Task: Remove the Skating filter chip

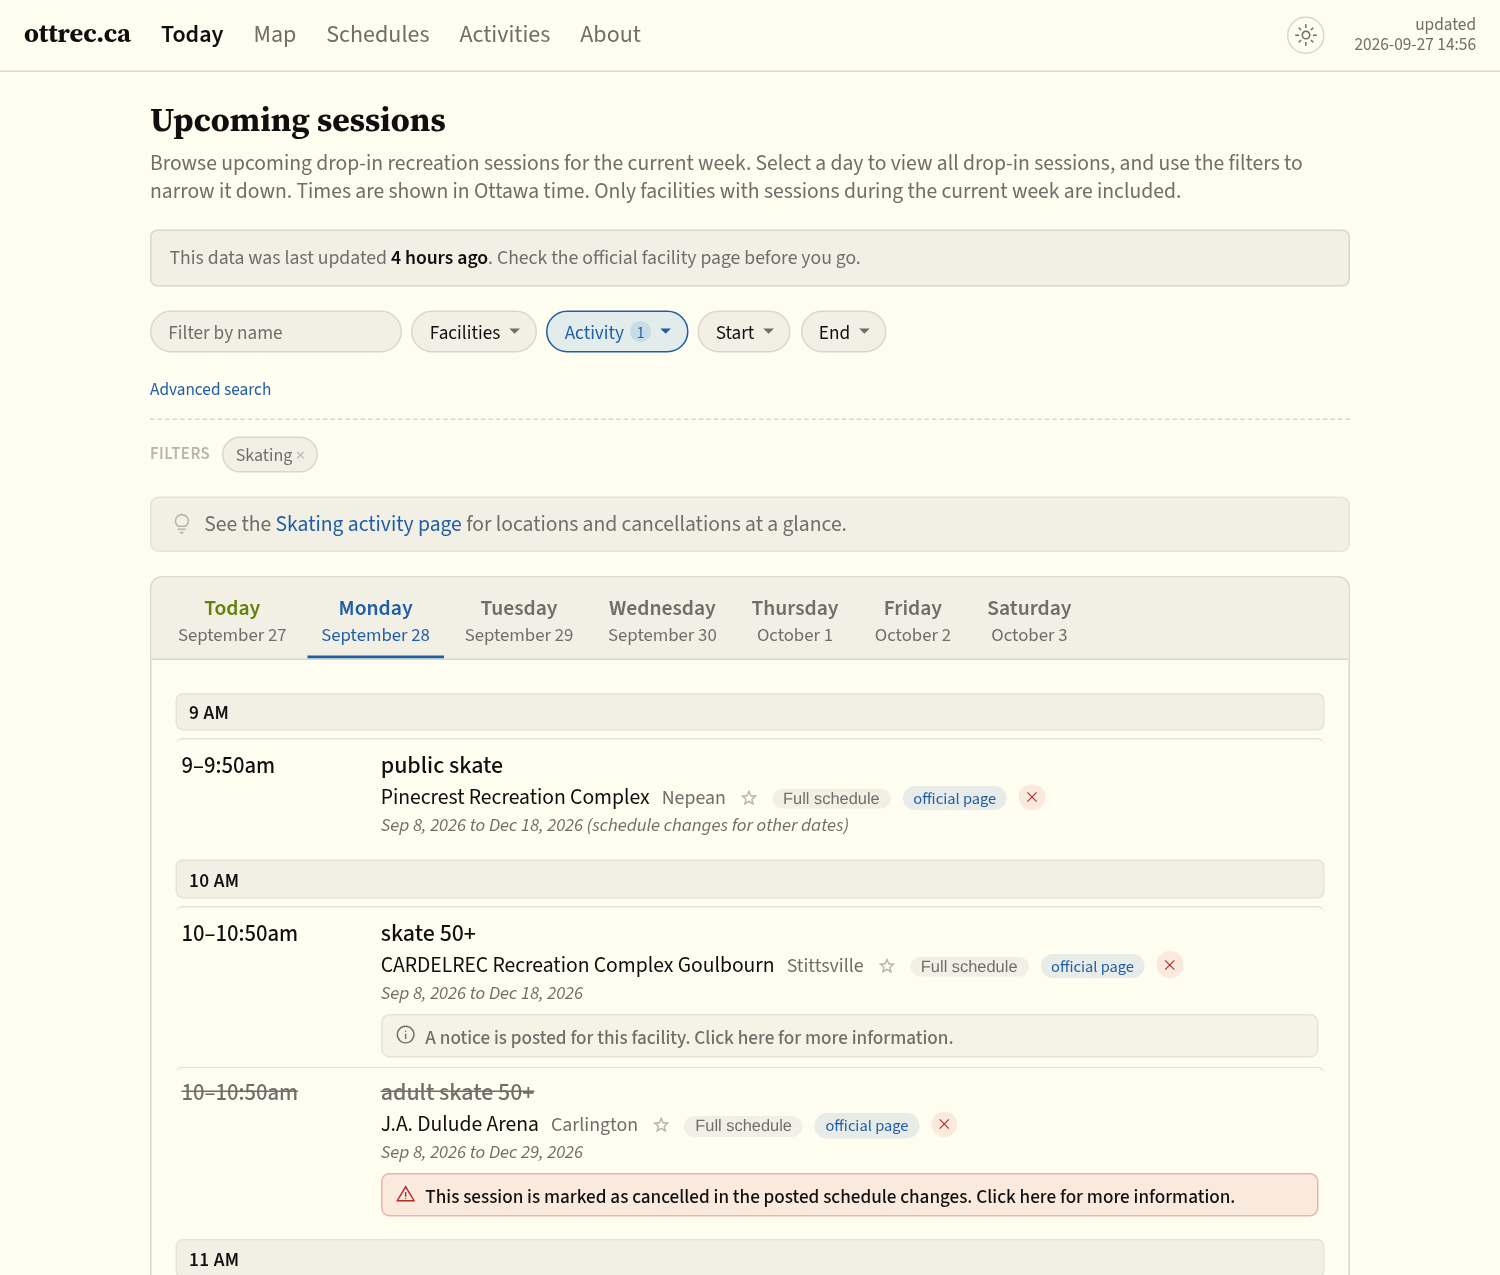Action: (300, 455)
